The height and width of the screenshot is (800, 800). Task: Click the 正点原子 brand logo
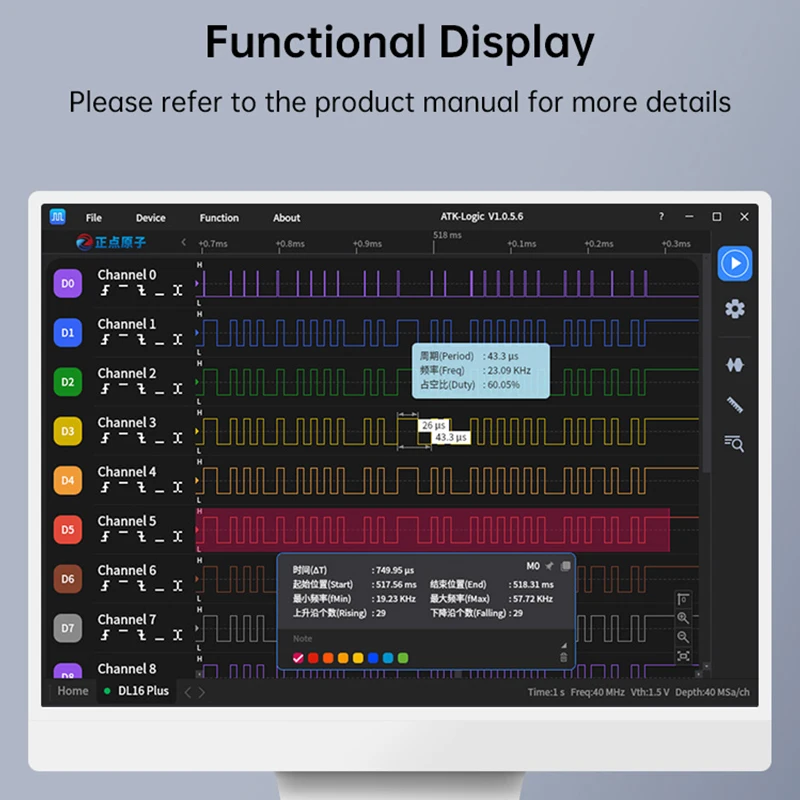(111, 242)
